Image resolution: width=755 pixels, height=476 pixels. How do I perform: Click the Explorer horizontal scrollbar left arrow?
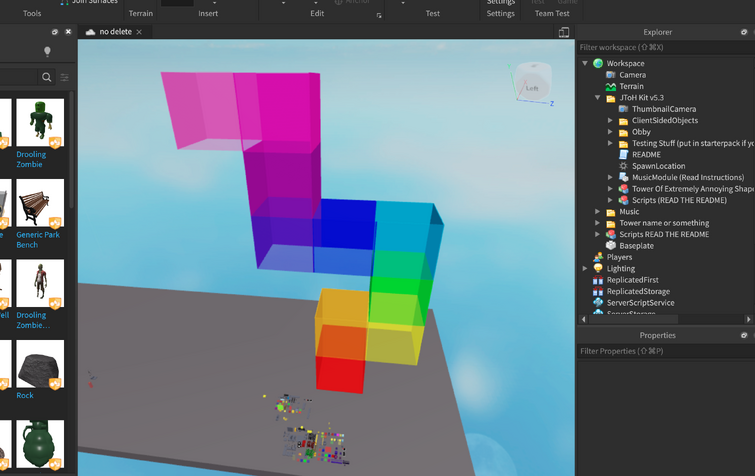[x=584, y=319]
